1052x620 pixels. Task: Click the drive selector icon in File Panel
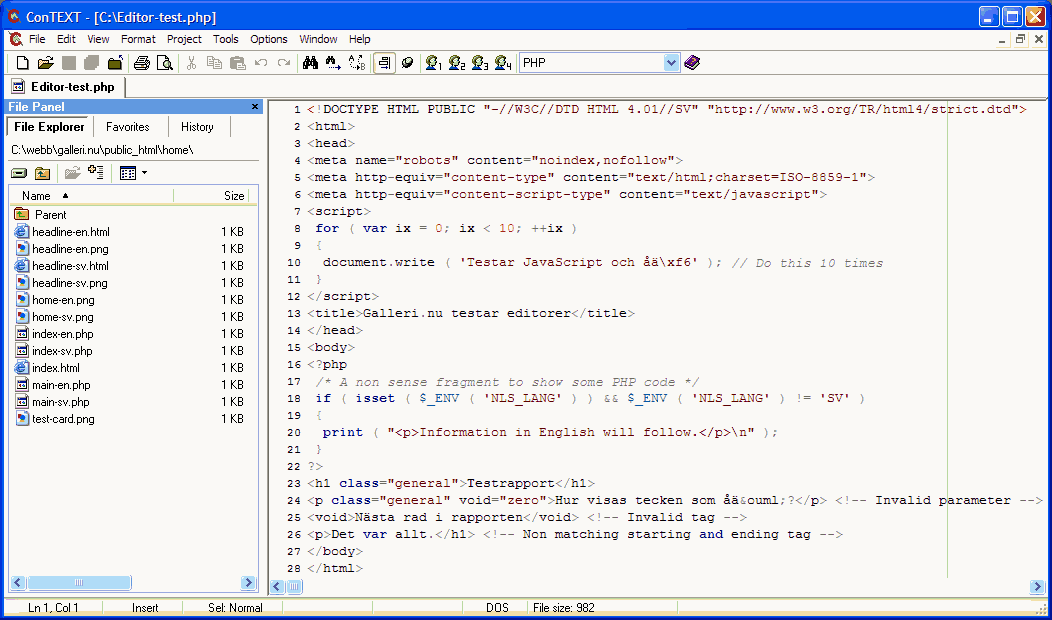19,173
